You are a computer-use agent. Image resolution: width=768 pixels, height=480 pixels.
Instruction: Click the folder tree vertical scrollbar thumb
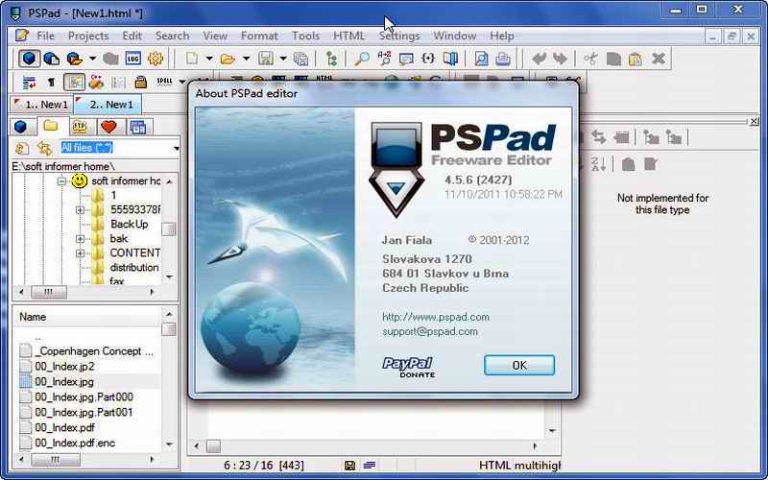pos(169,229)
